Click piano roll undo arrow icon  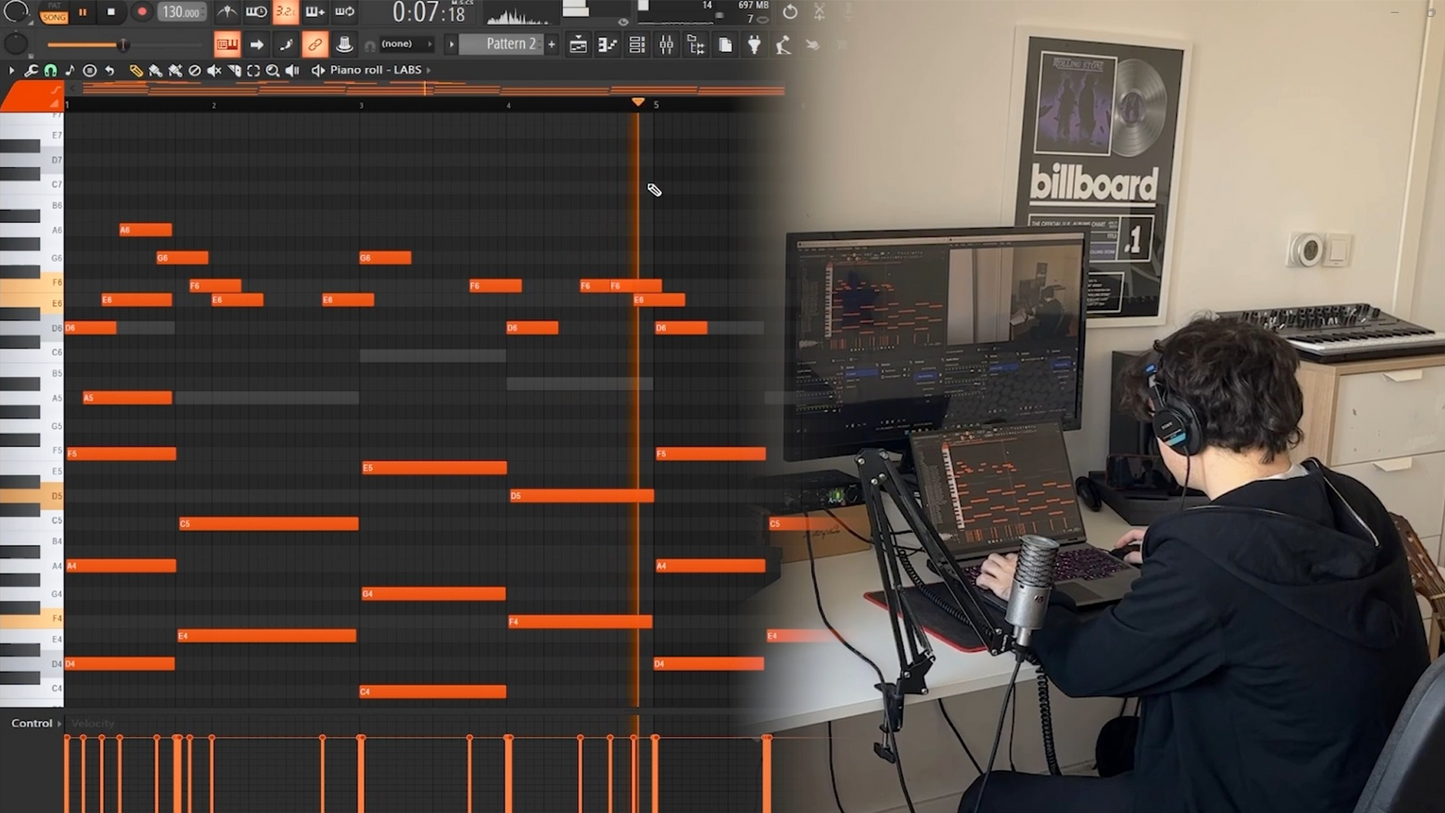110,71
